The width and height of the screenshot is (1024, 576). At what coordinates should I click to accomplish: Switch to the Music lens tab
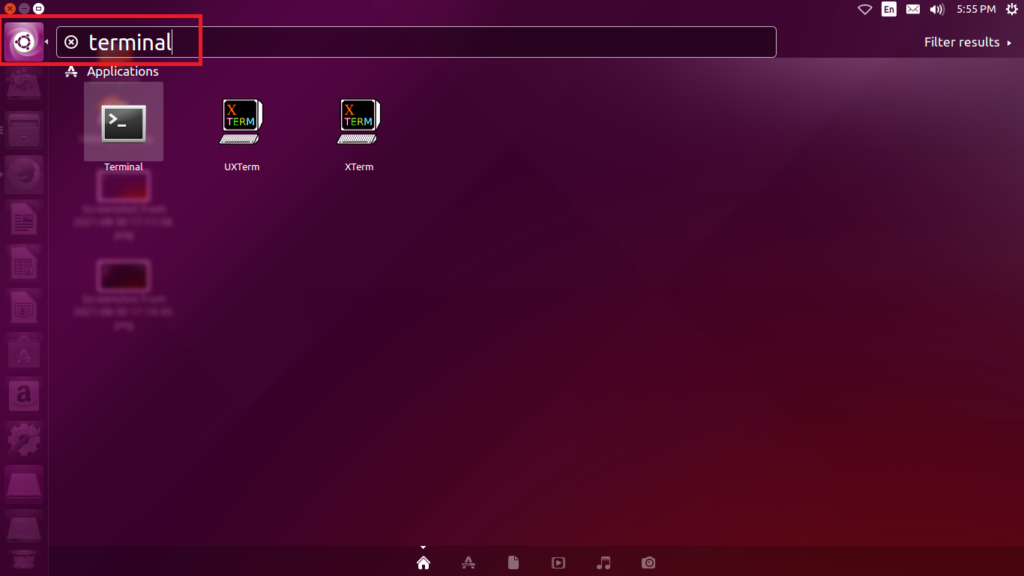pyautogui.click(x=603, y=563)
